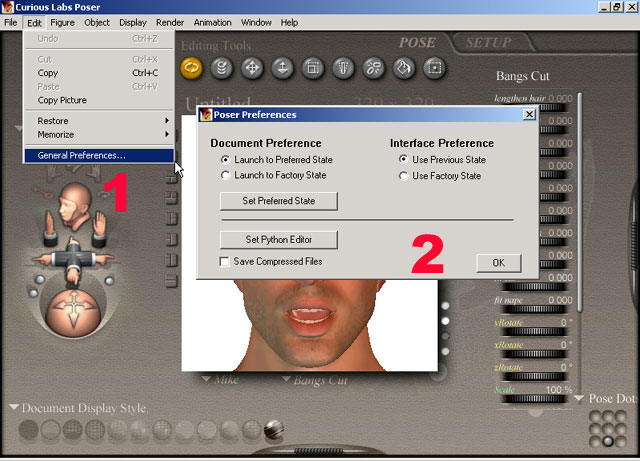
Task: Switch to the POSE room tab
Action: click(x=417, y=42)
